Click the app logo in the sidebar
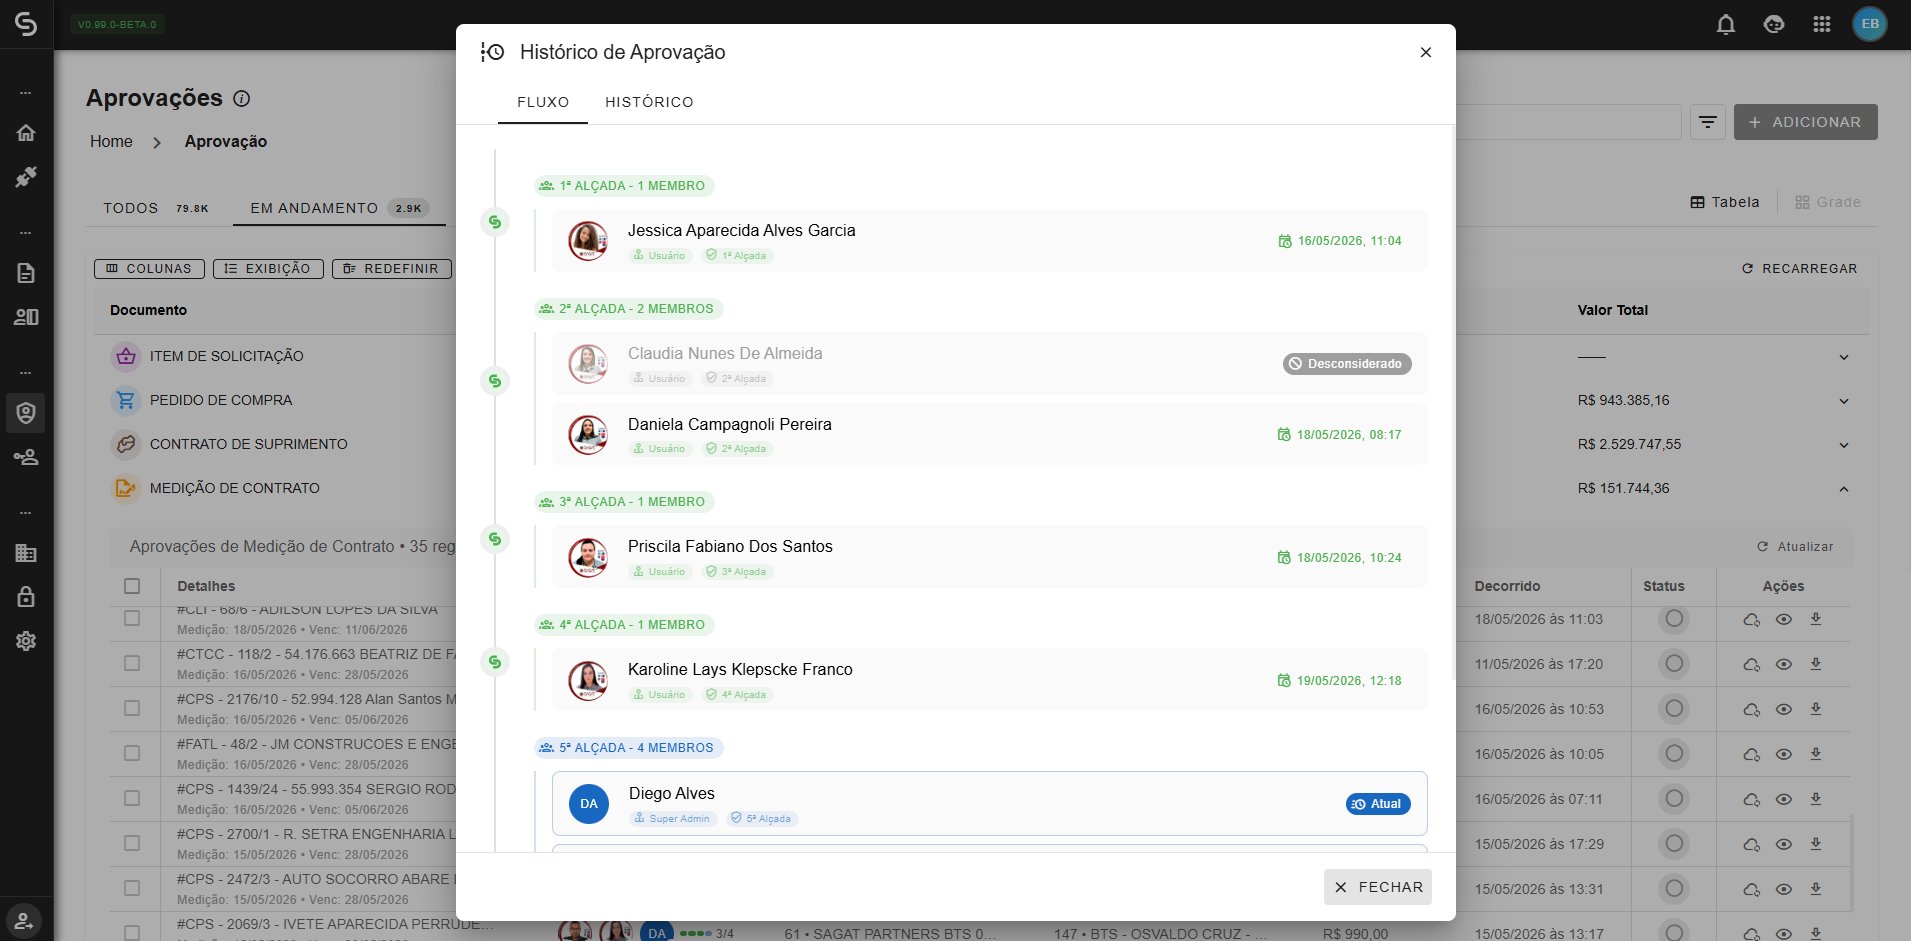The width and height of the screenshot is (1911, 941). point(26,24)
